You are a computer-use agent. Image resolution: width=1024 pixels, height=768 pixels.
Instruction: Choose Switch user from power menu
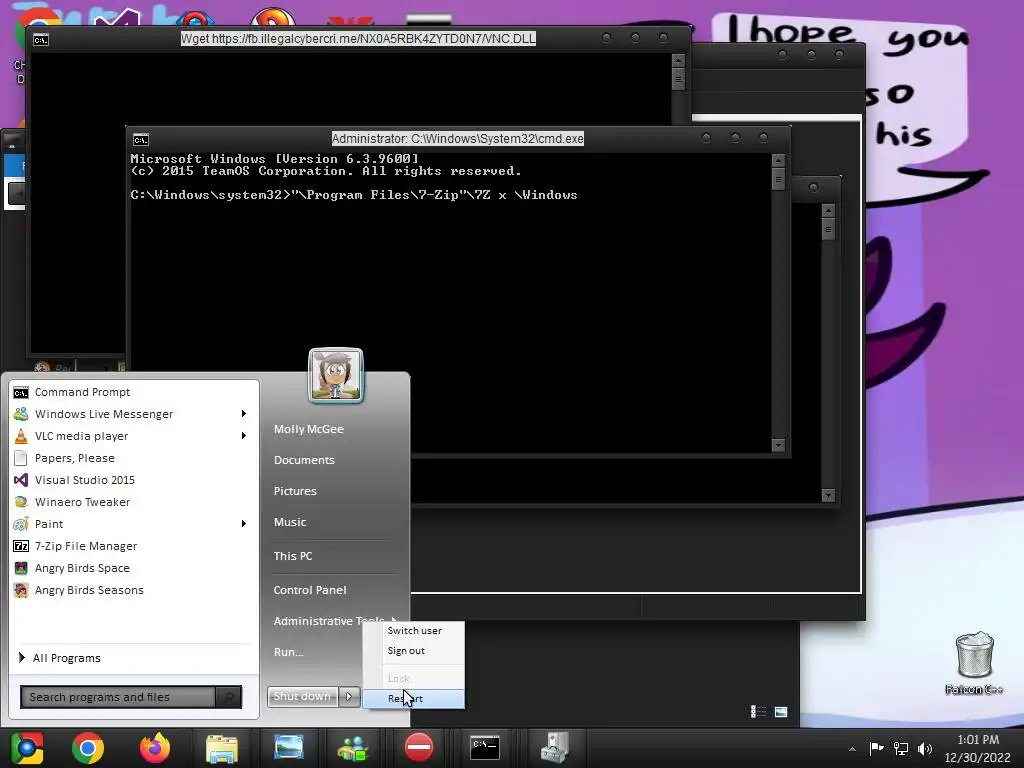[414, 630]
